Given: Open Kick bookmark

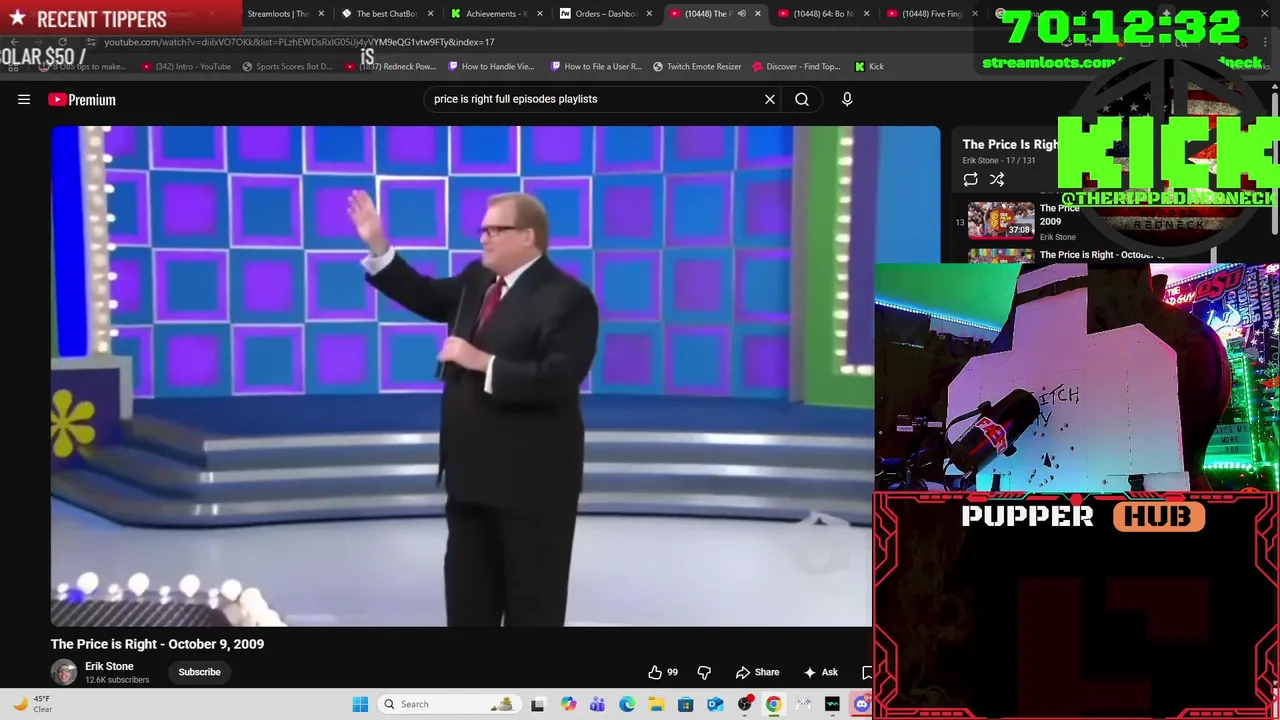Looking at the screenshot, I should [x=869, y=66].
